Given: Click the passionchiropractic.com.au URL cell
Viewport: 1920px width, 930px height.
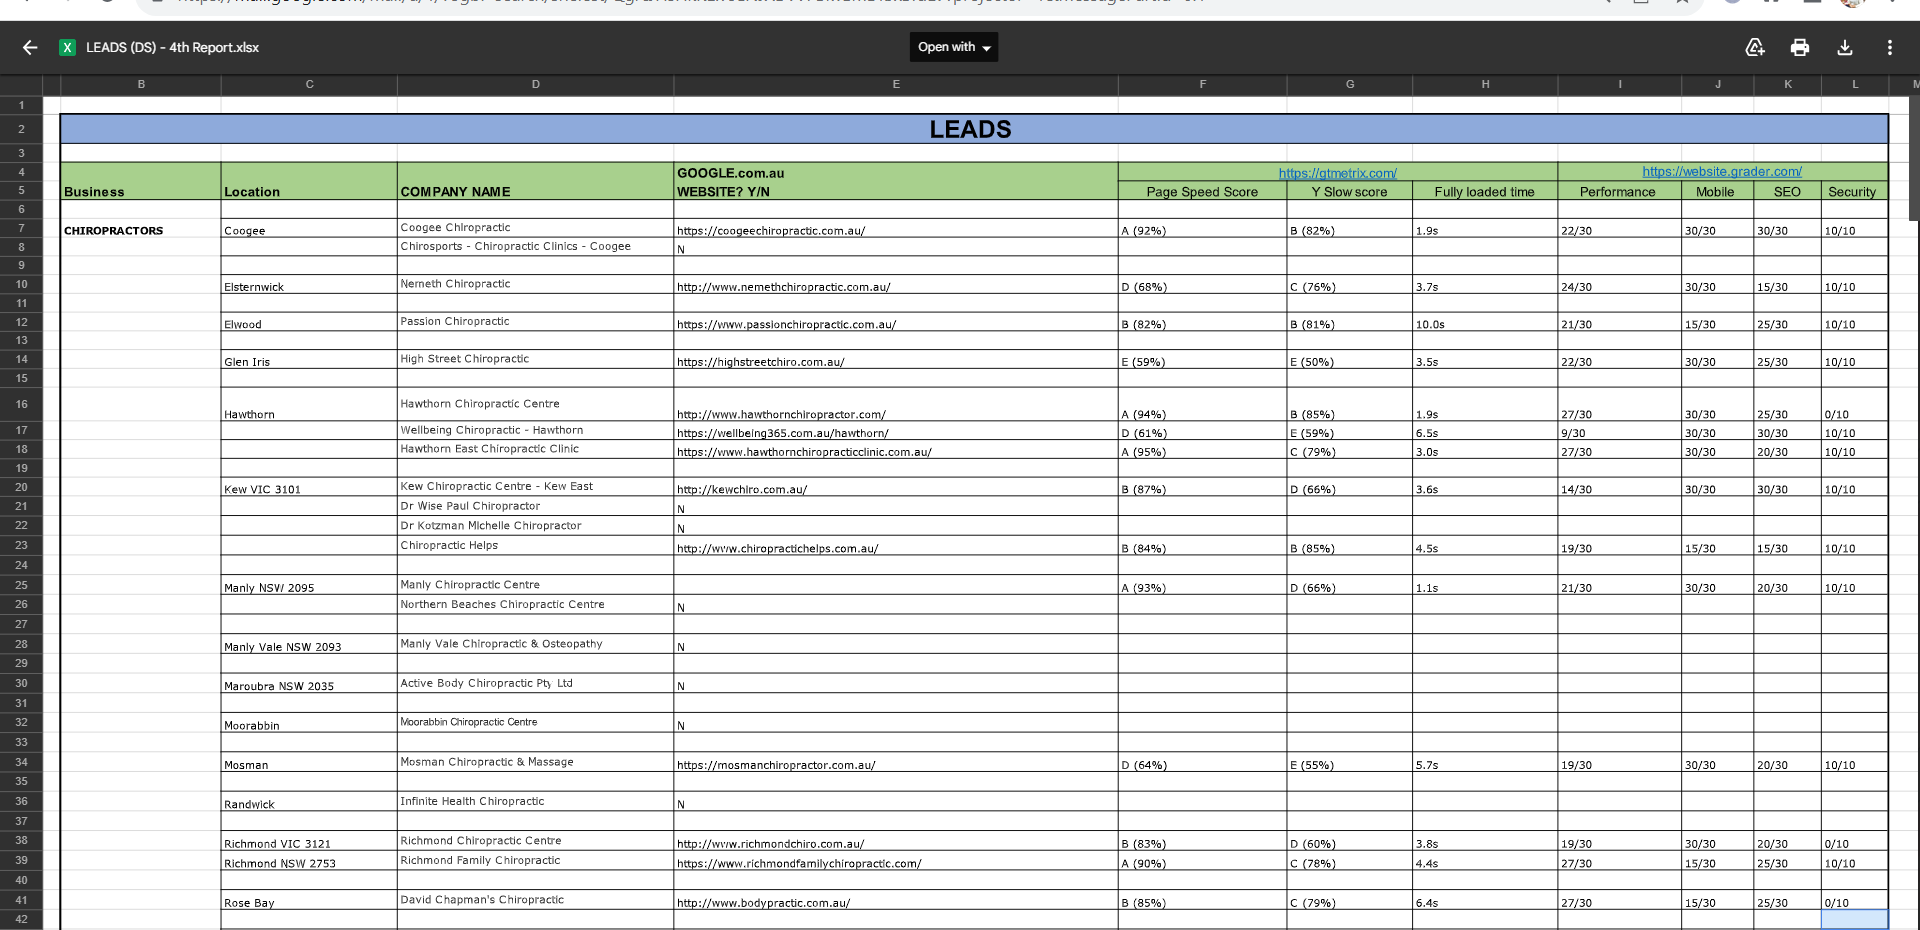Looking at the screenshot, I should click(x=896, y=322).
